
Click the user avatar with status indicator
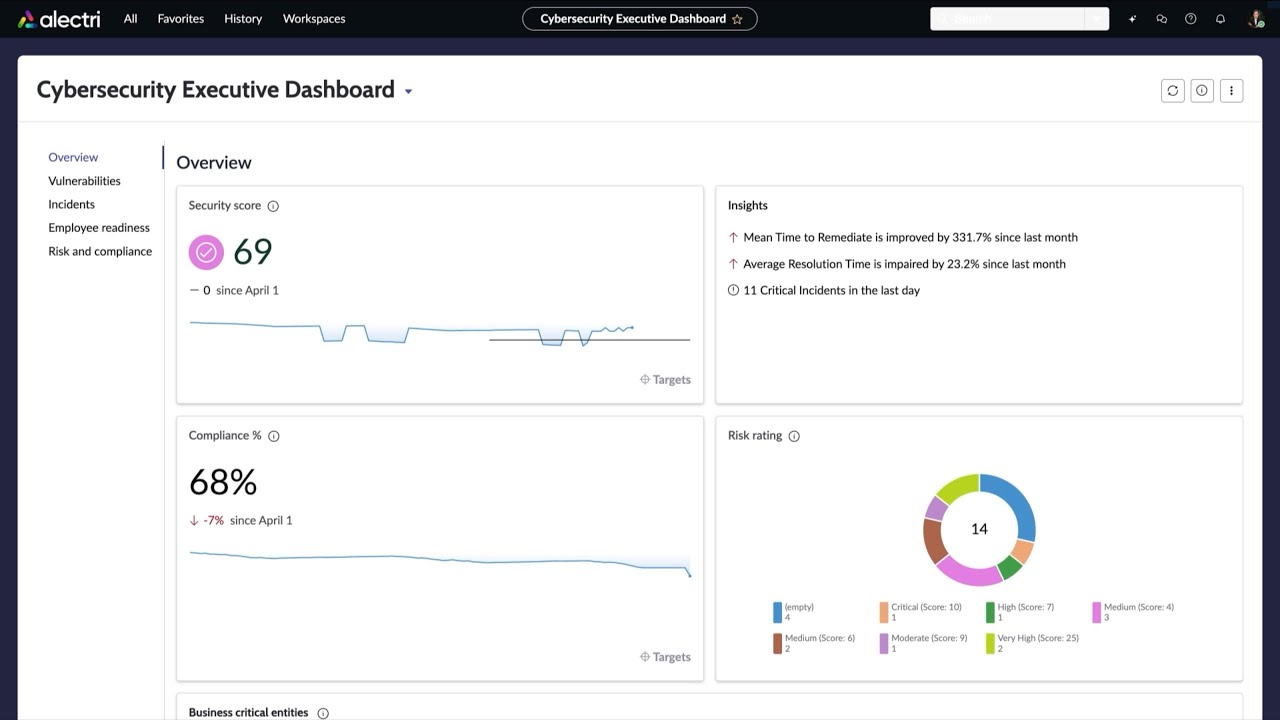(x=1255, y=18)
